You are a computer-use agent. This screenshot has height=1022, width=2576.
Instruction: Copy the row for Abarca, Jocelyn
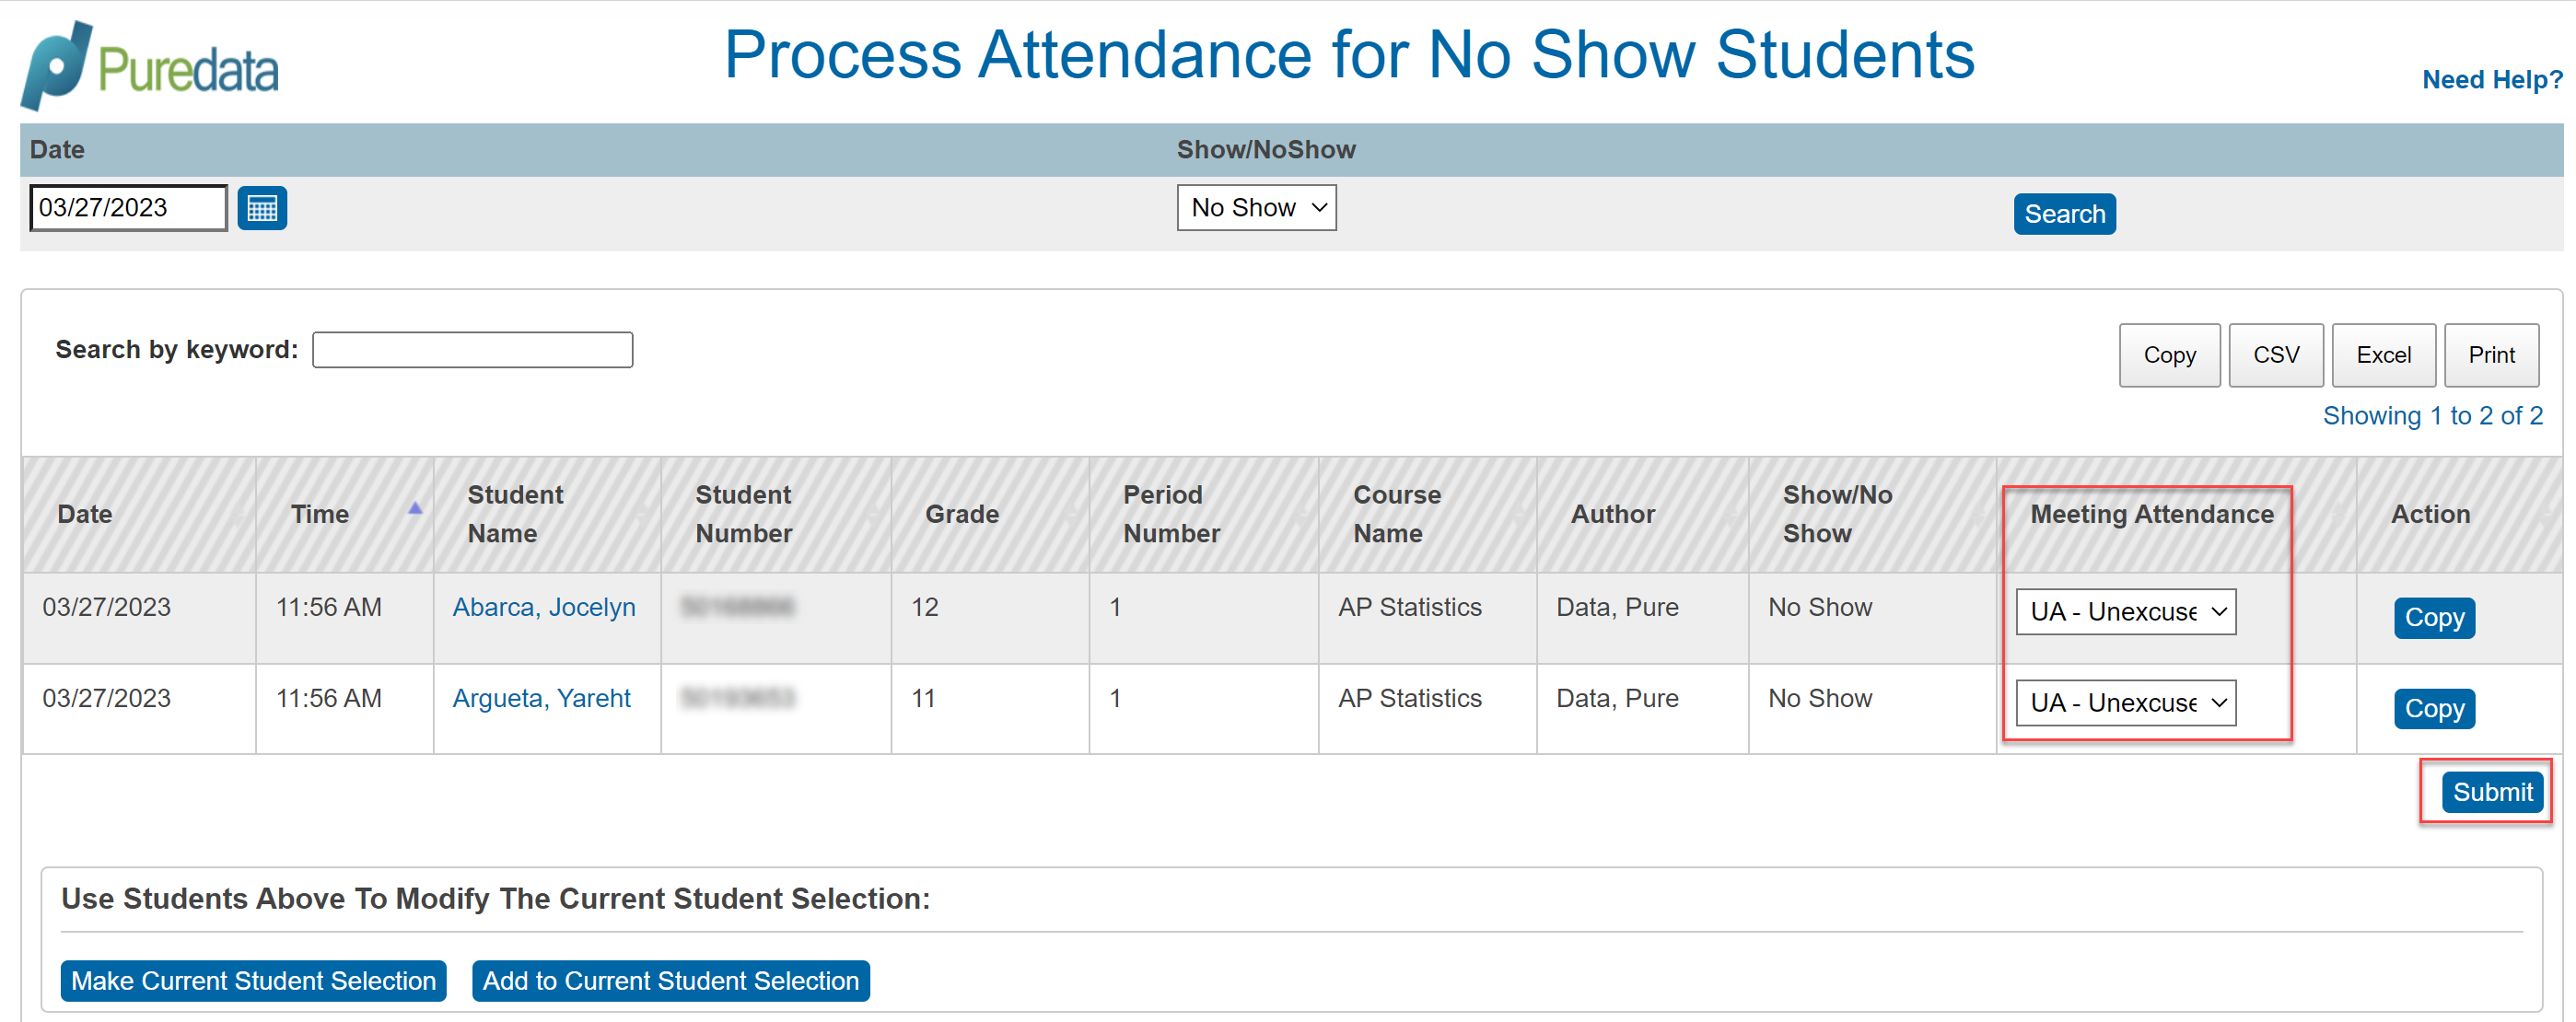pyautogui.click(x=2434, y=617)
